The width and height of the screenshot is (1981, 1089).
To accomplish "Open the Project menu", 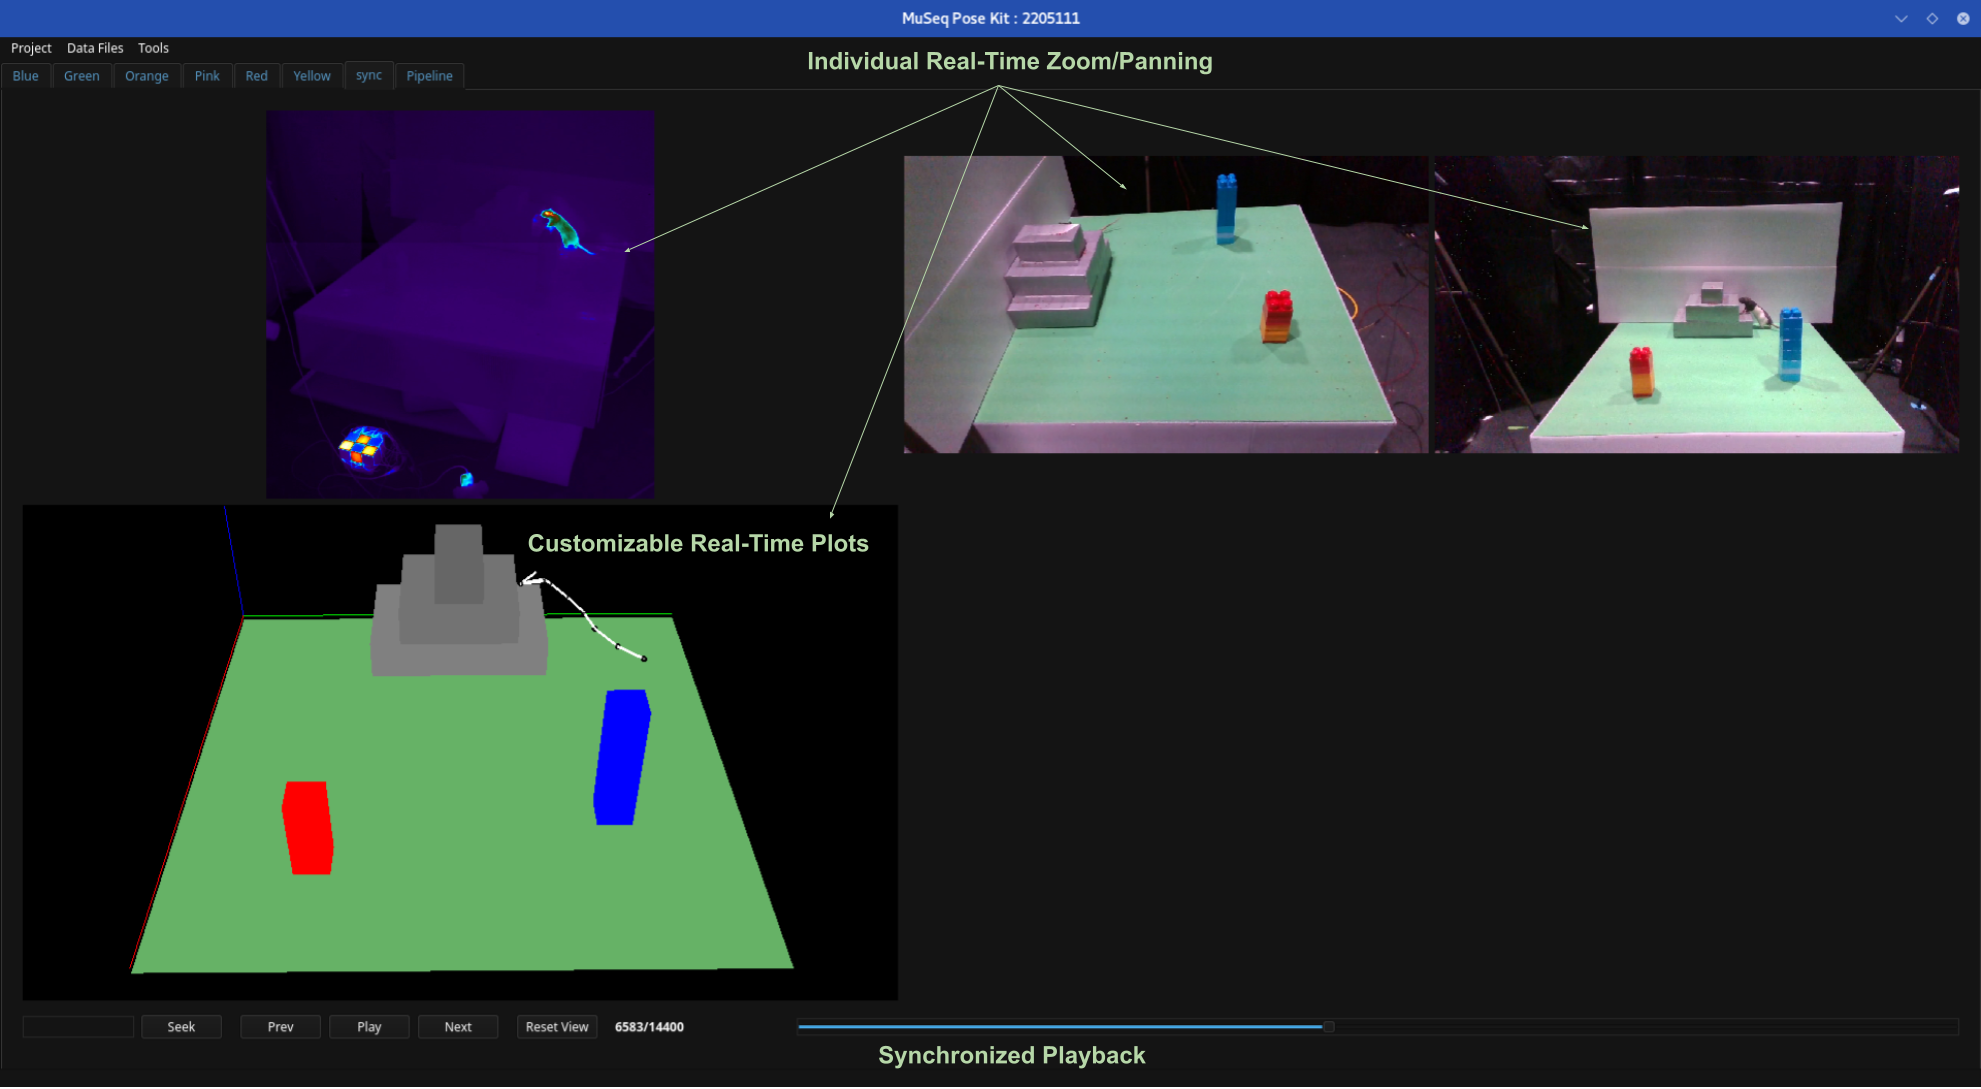I will [x=31, y=48].
